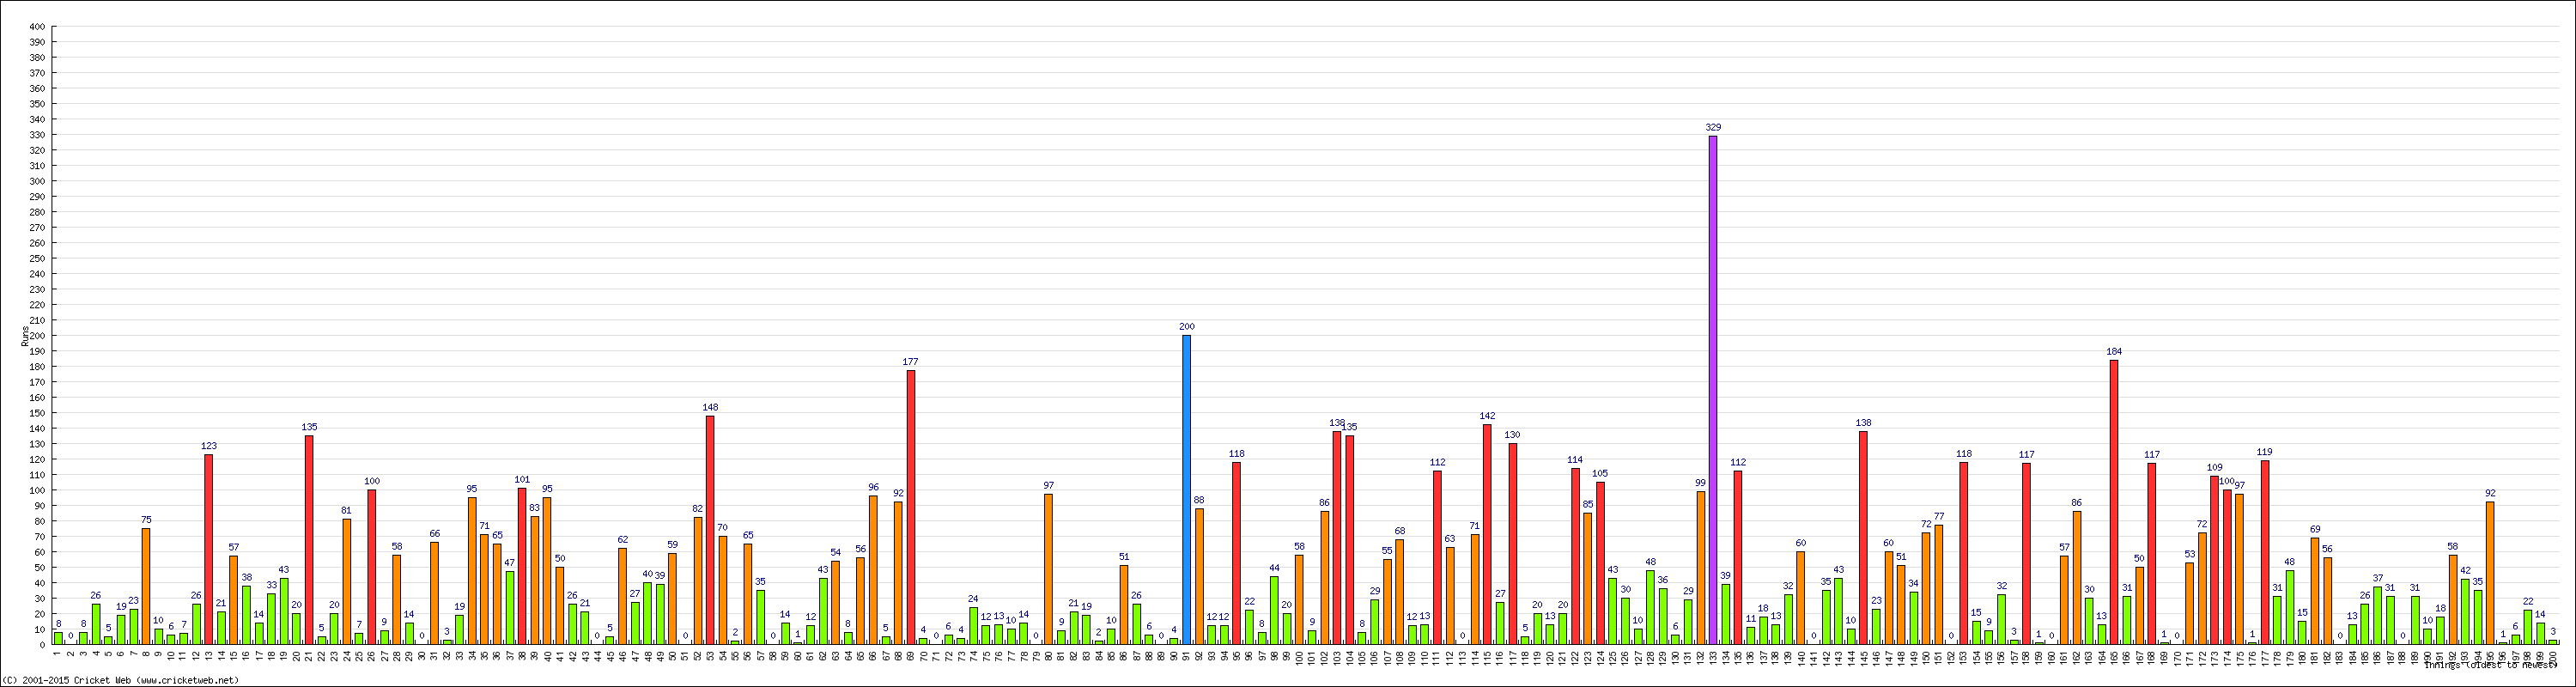Image resolution: width=2576 pixels, height=687 pixels.
Task: Select the orange bar labeled 81
Action: [x=347, y=581]
